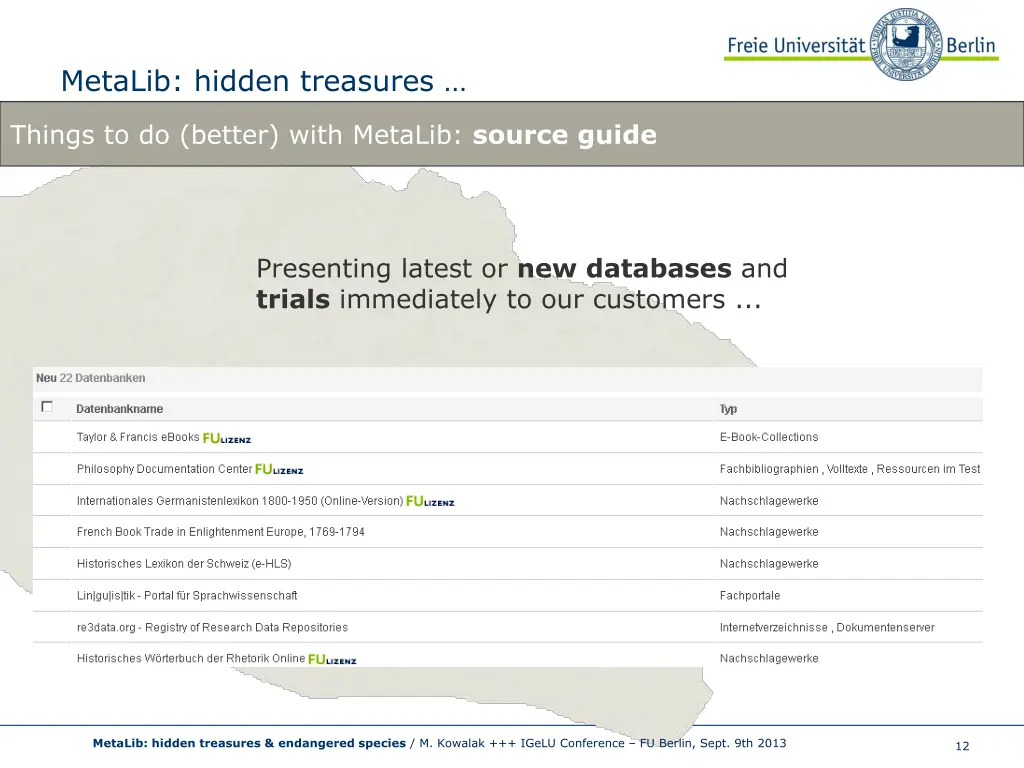This screenshot has width=1024, height=768.
Task: Click slide page number 12
Action: click(962, 746)
